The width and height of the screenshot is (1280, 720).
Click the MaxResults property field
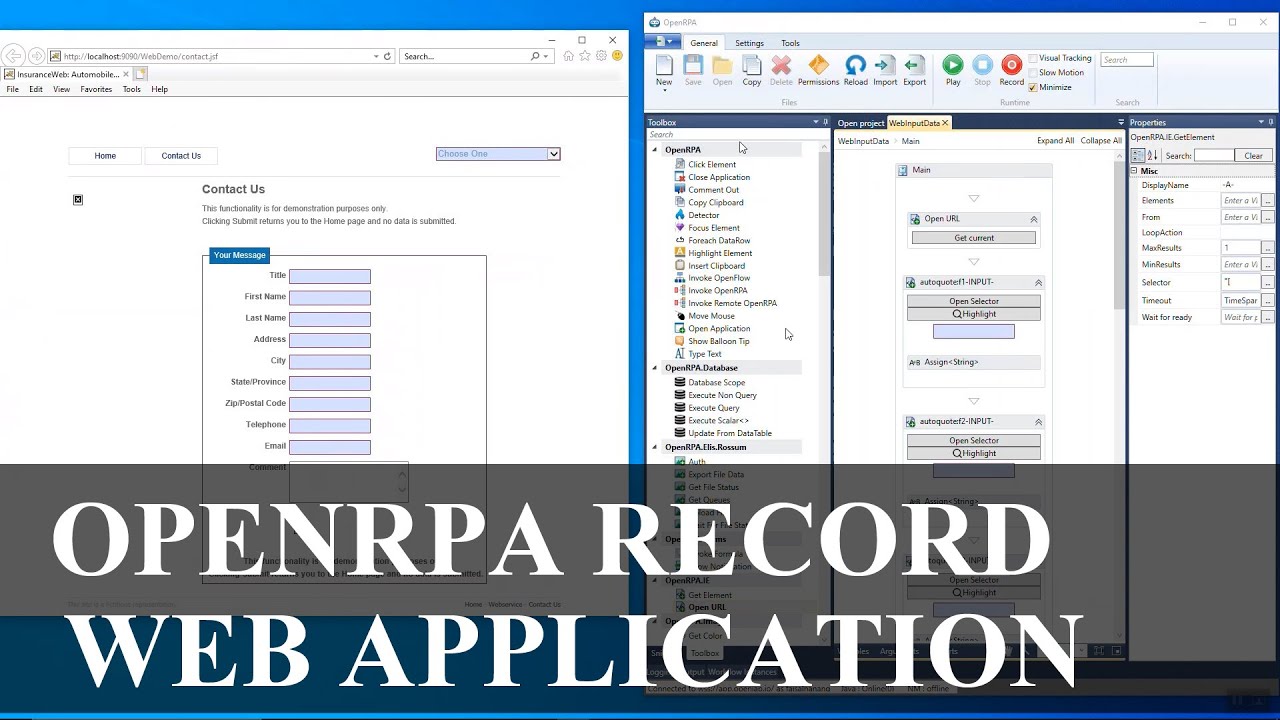[x=1241, y=248]
